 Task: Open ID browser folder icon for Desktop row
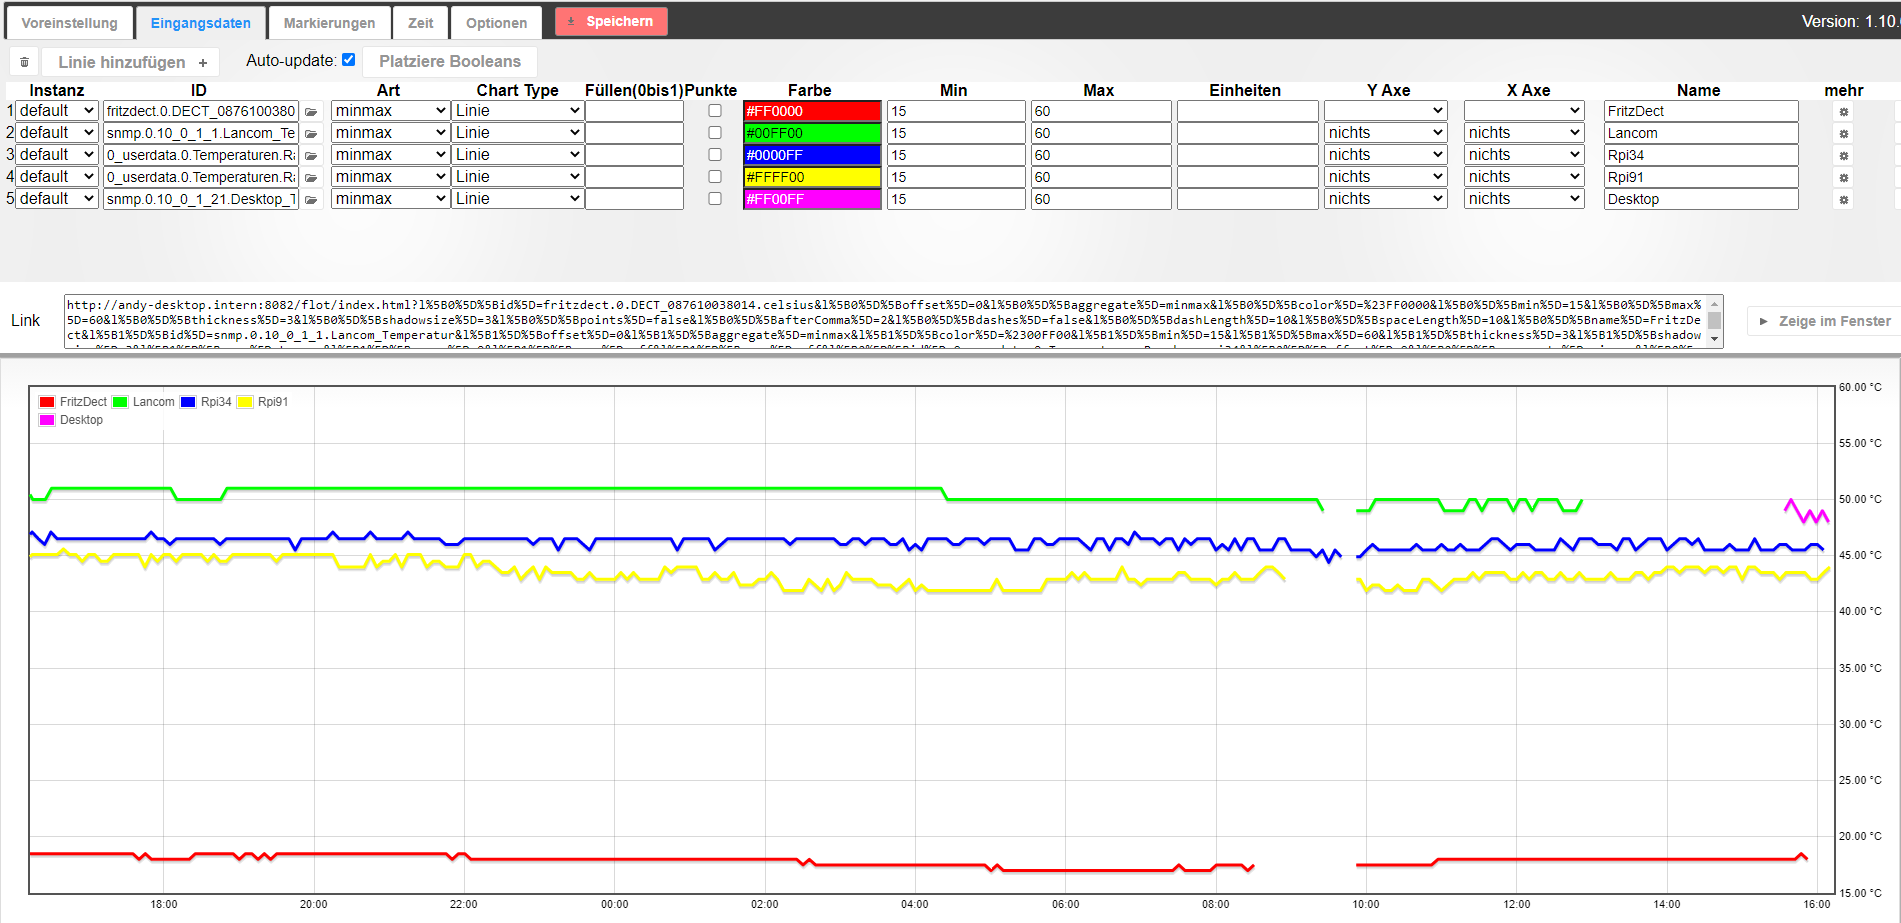(311, 200)
